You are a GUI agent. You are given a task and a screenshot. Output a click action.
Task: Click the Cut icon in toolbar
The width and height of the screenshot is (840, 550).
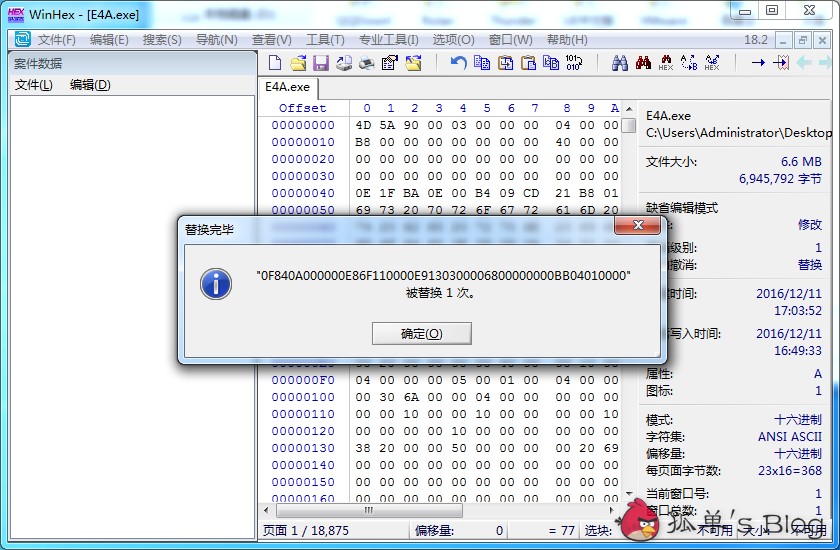coord(505,63)
